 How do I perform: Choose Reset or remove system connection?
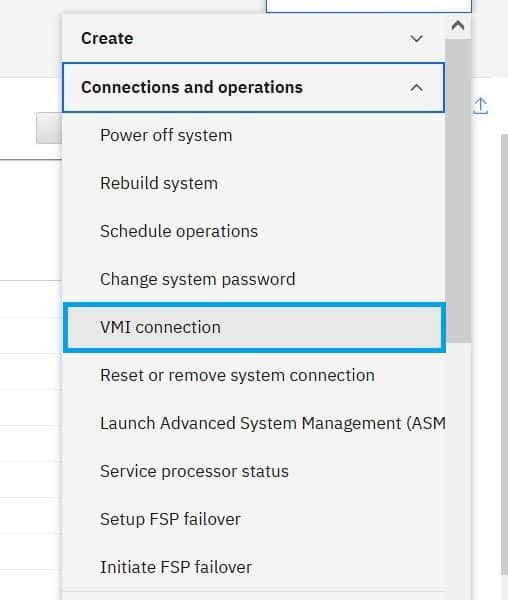[254, 375]
